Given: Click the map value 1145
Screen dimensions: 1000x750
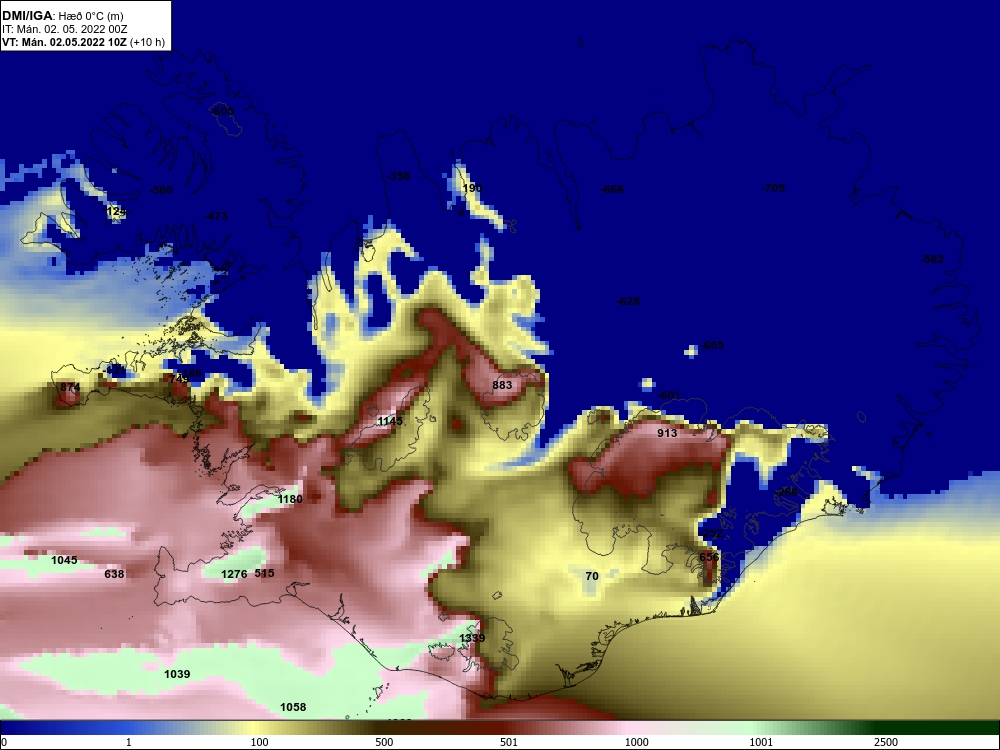Looking at the screenshot, I should coord(390,421).
